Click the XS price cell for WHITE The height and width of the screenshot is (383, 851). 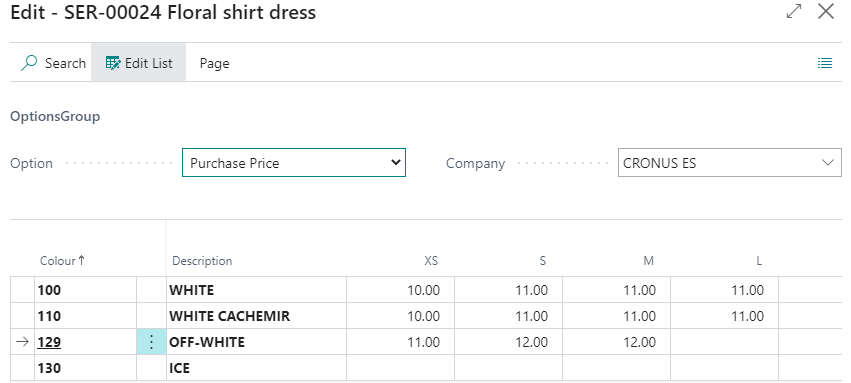401,290
